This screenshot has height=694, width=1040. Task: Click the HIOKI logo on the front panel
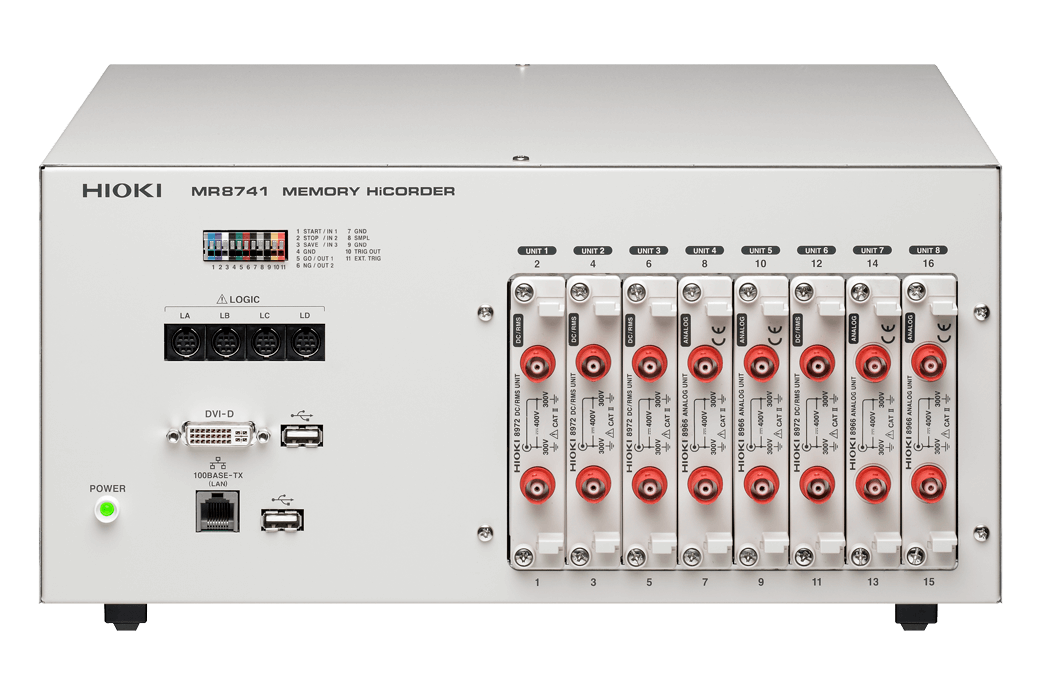(x=122, y=190)
